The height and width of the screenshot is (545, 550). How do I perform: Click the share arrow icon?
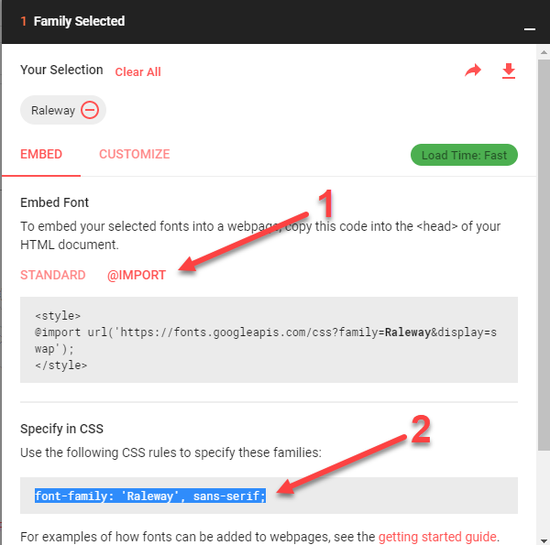pos(473,70)
